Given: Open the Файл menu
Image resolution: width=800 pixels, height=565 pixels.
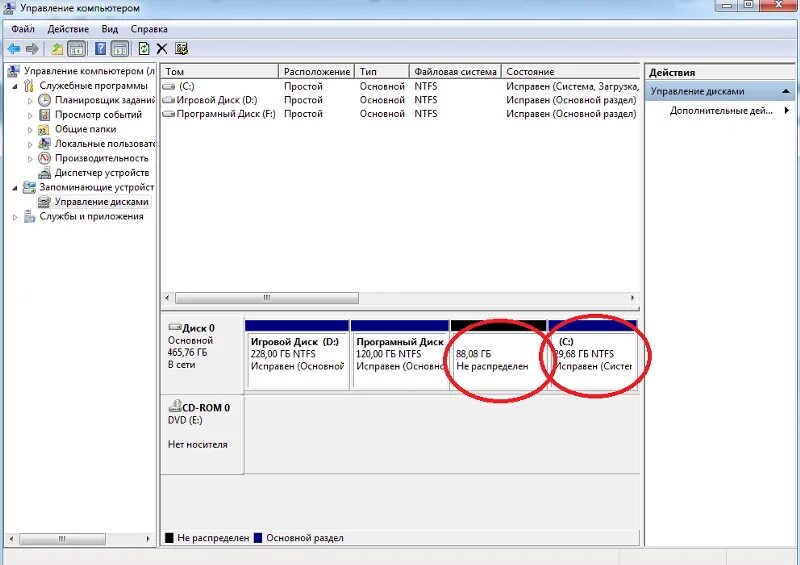Looking at the screenshot, I should [23, 29].
